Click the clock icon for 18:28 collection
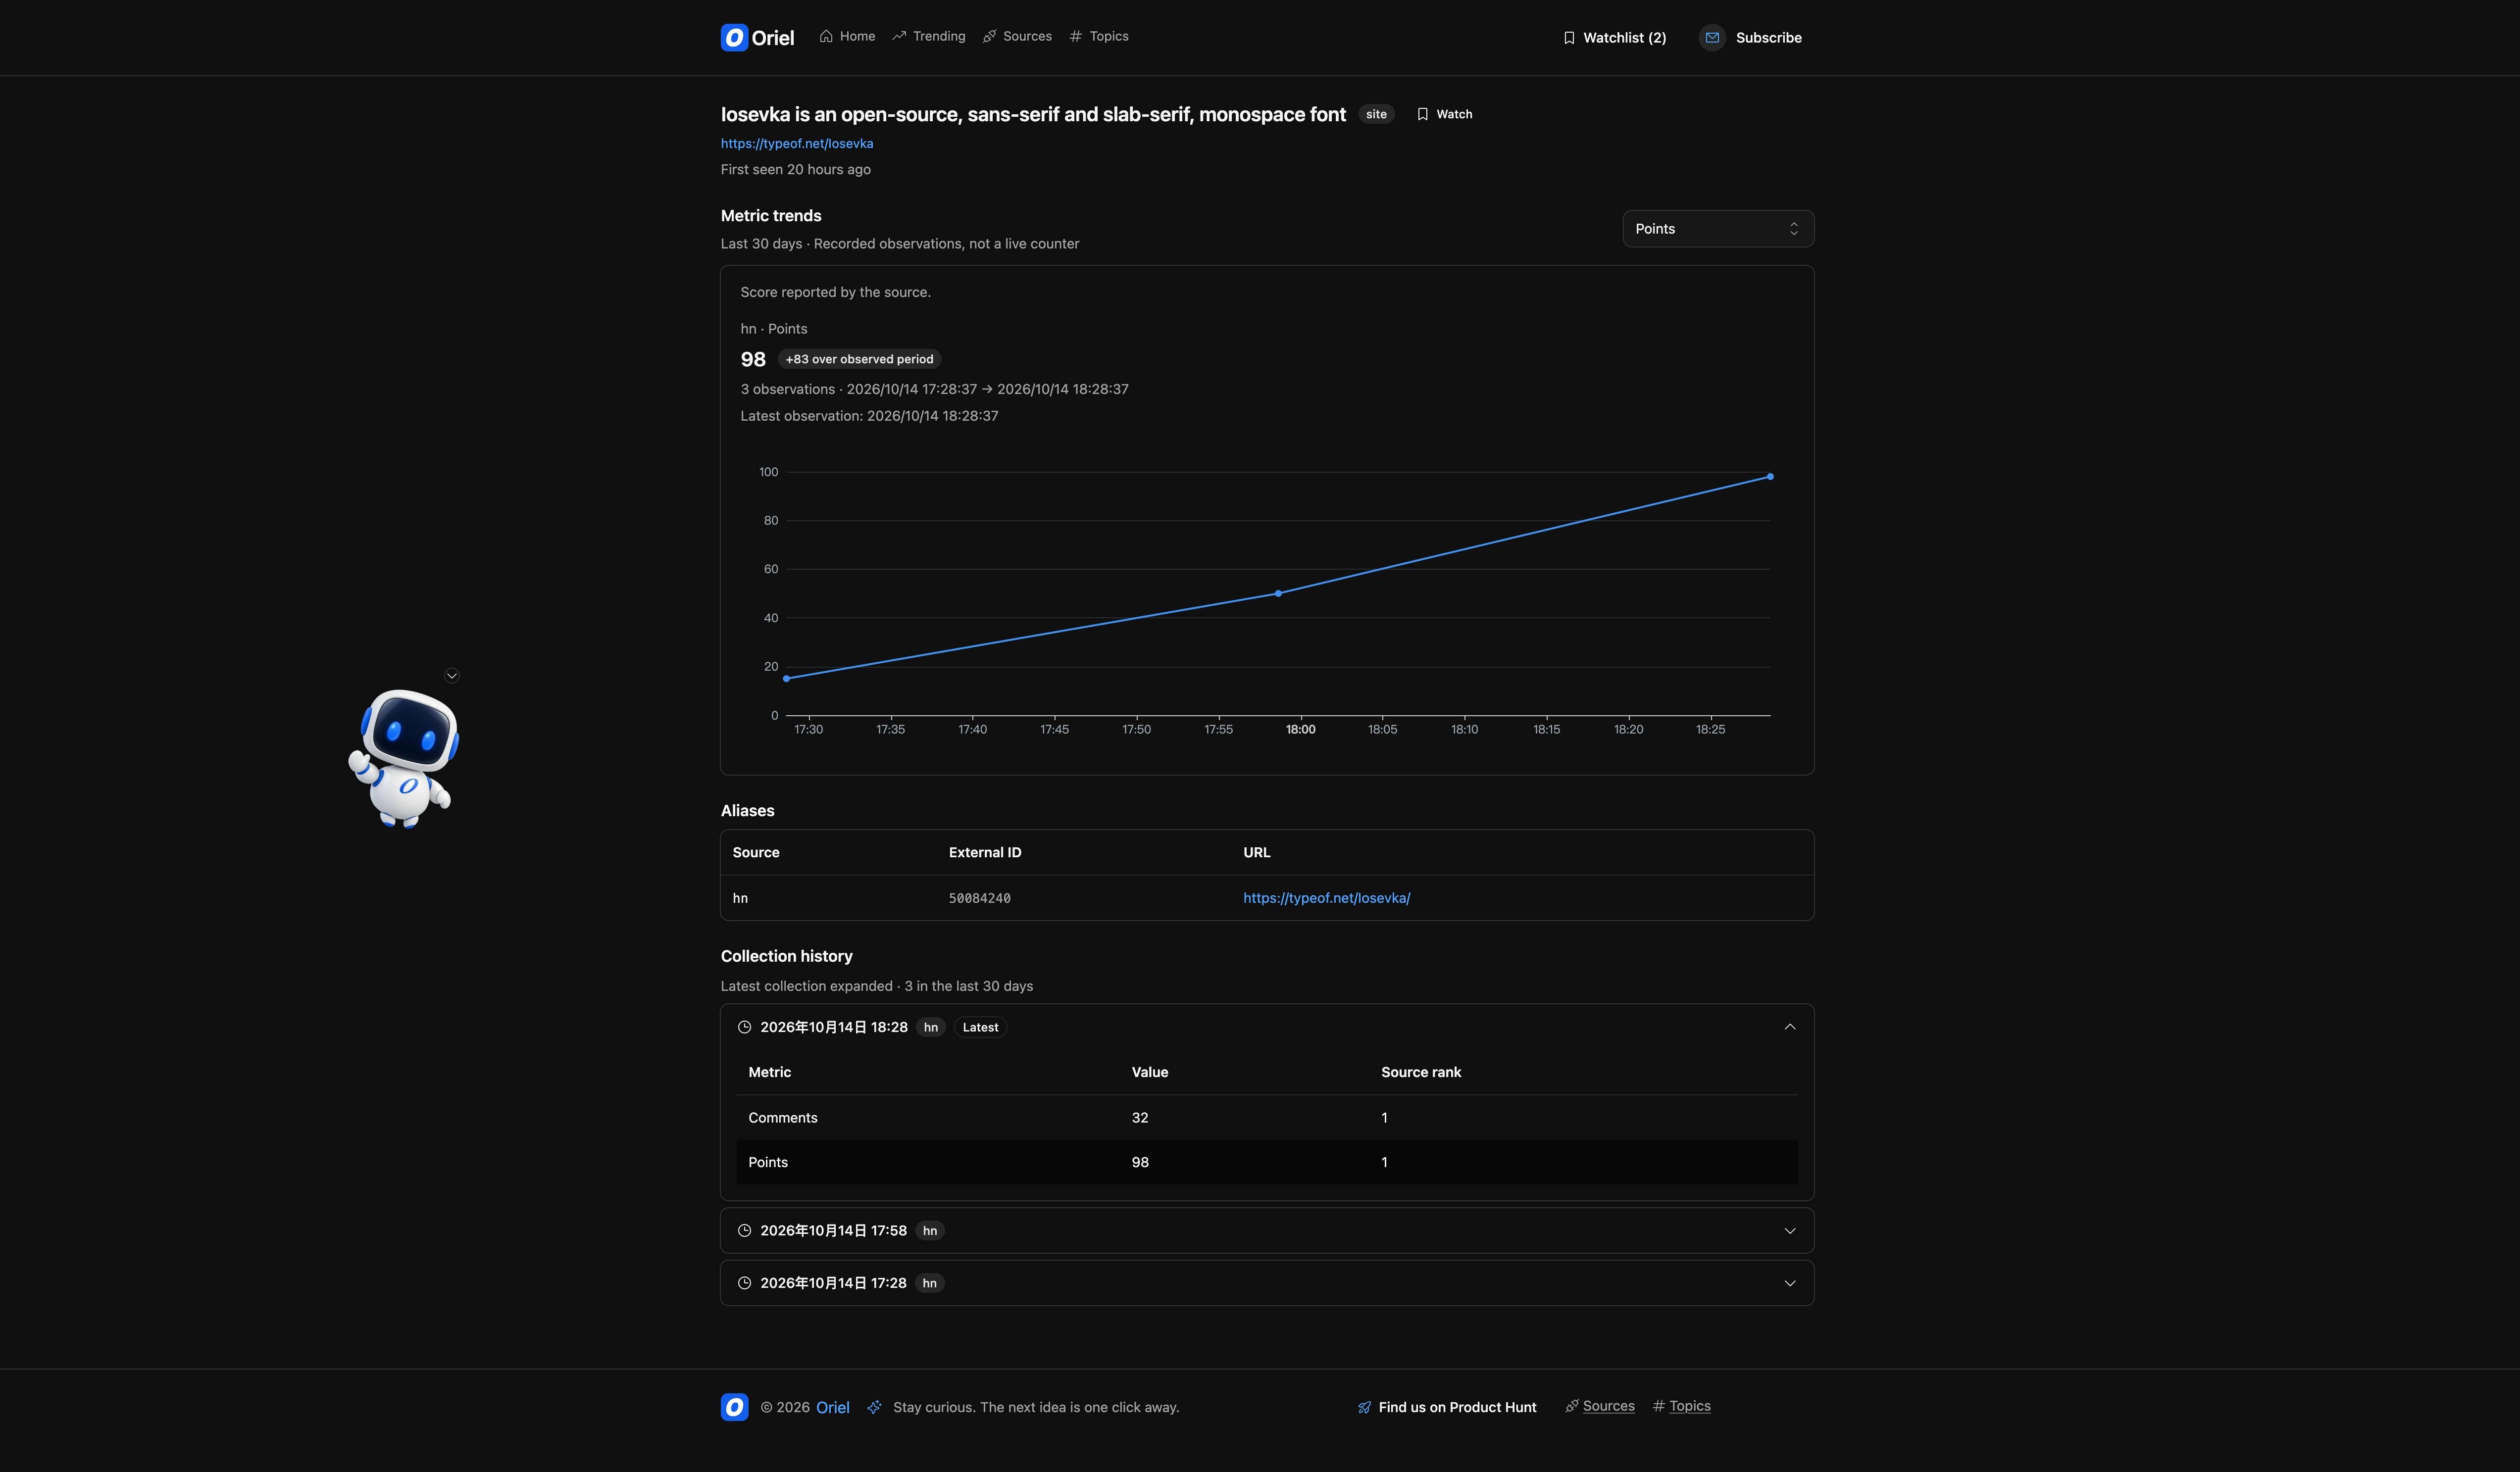 tap(744, 1027)
